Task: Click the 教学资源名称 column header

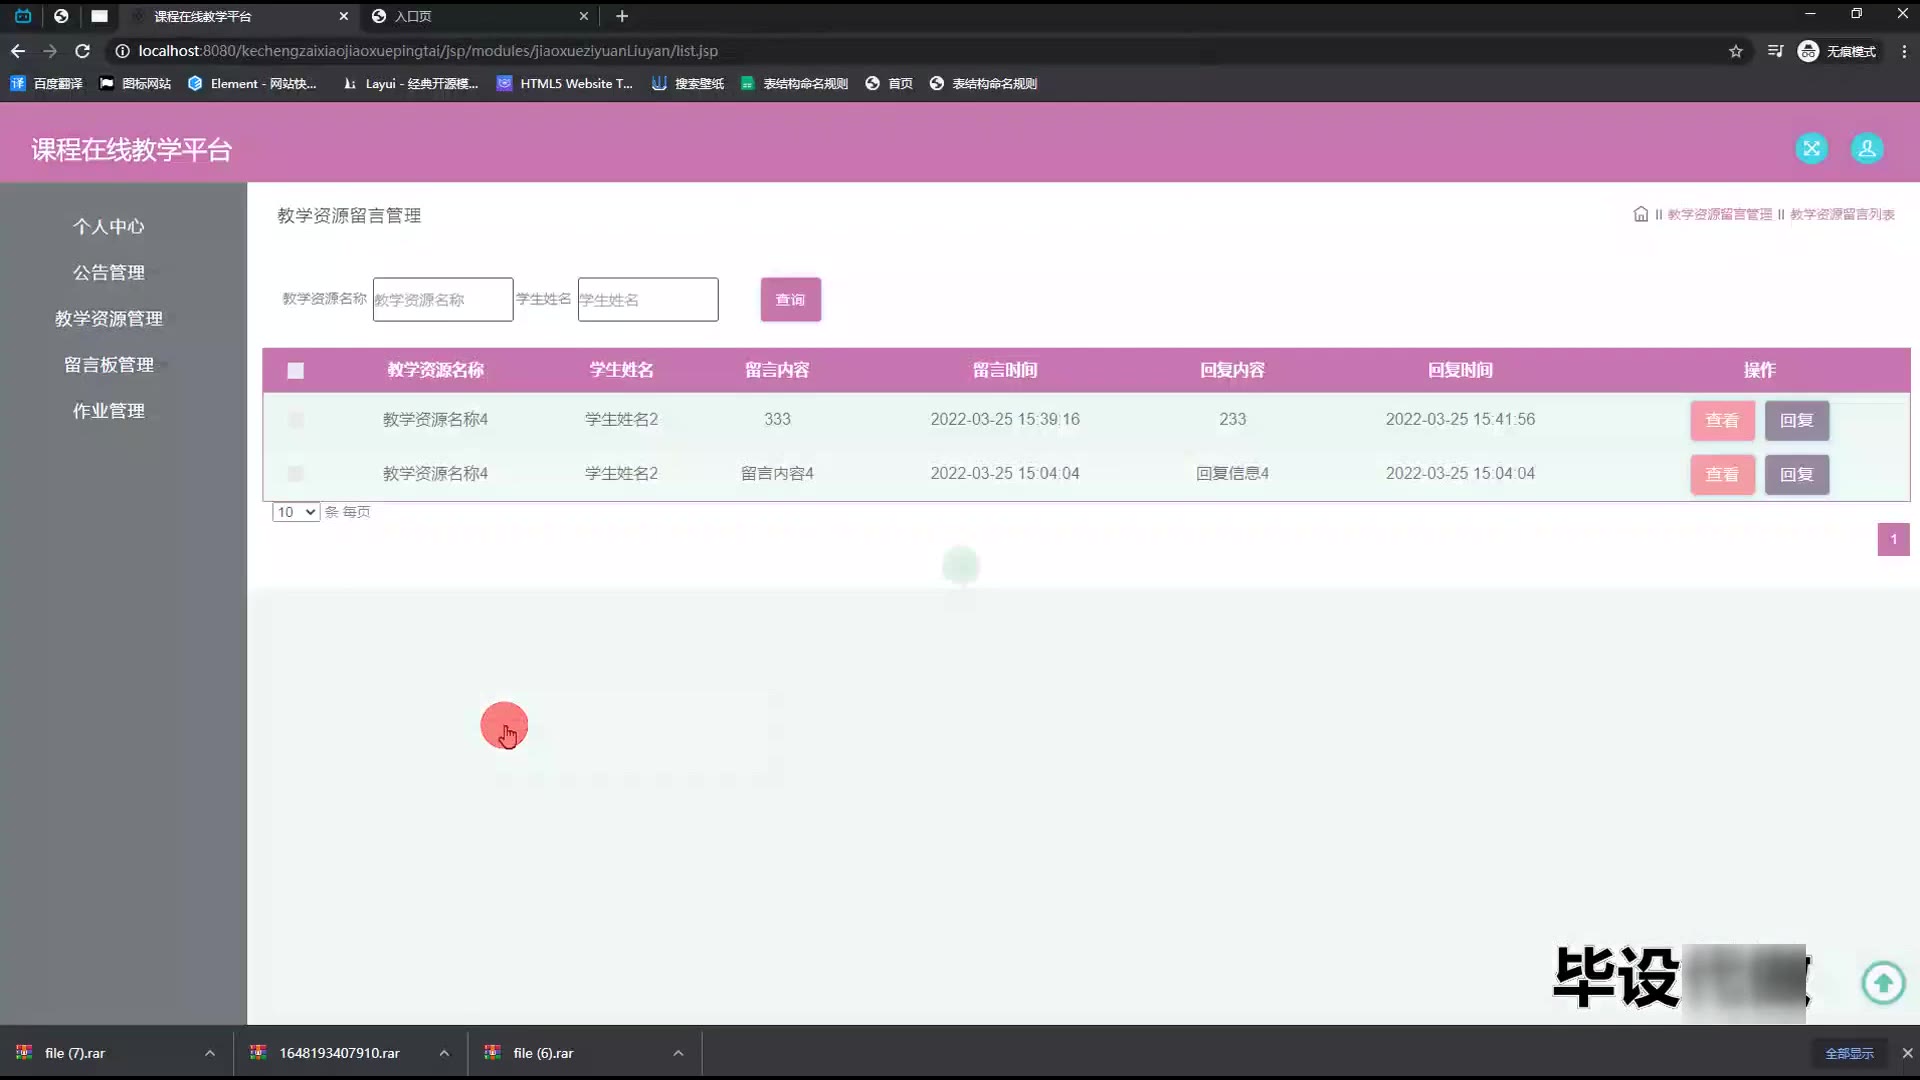Action: click(435, 370)
